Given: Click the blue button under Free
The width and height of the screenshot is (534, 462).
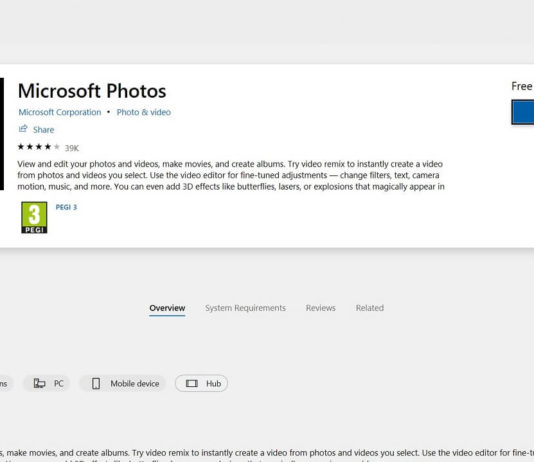Looking at the screenshot, I should [x=523, y=112].
